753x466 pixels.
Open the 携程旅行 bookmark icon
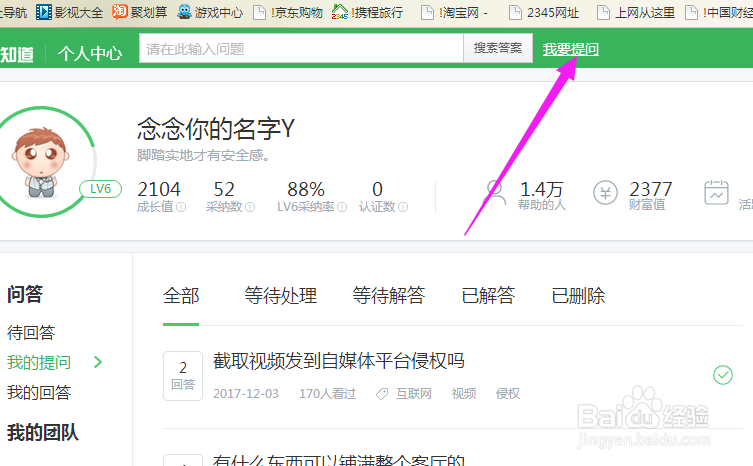(x=340, y=12)
